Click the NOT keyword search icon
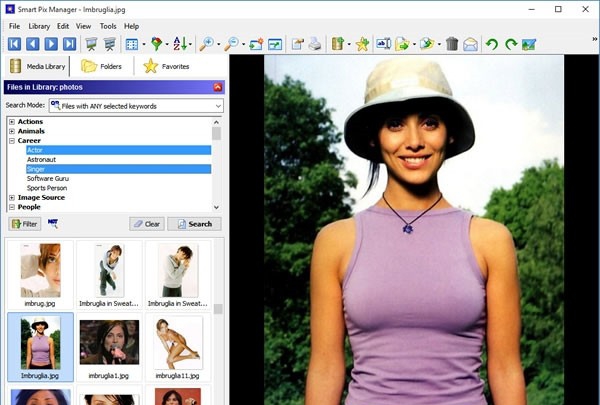Viewport: 600px width, 405px height. (x=53, y=223)
